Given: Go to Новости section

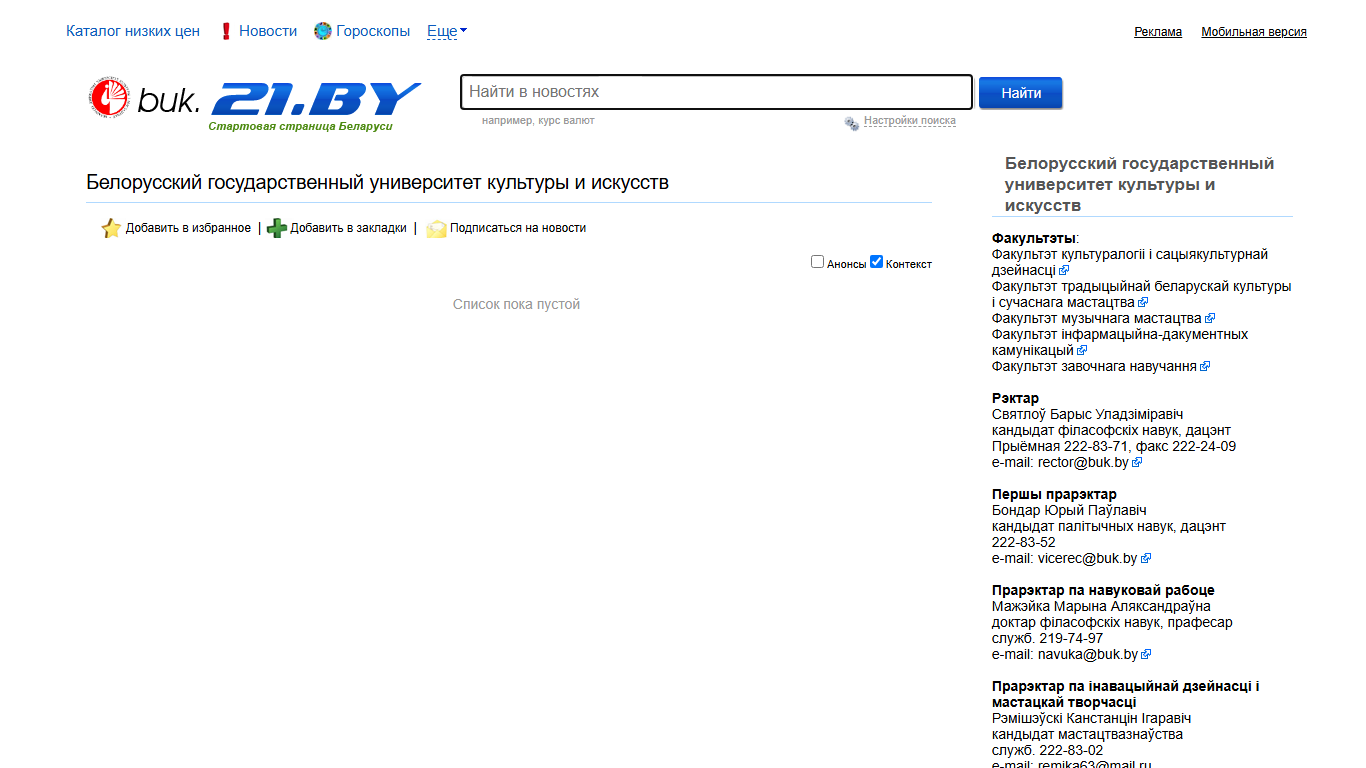Looking at the screenshot, I should pos(268,31).
